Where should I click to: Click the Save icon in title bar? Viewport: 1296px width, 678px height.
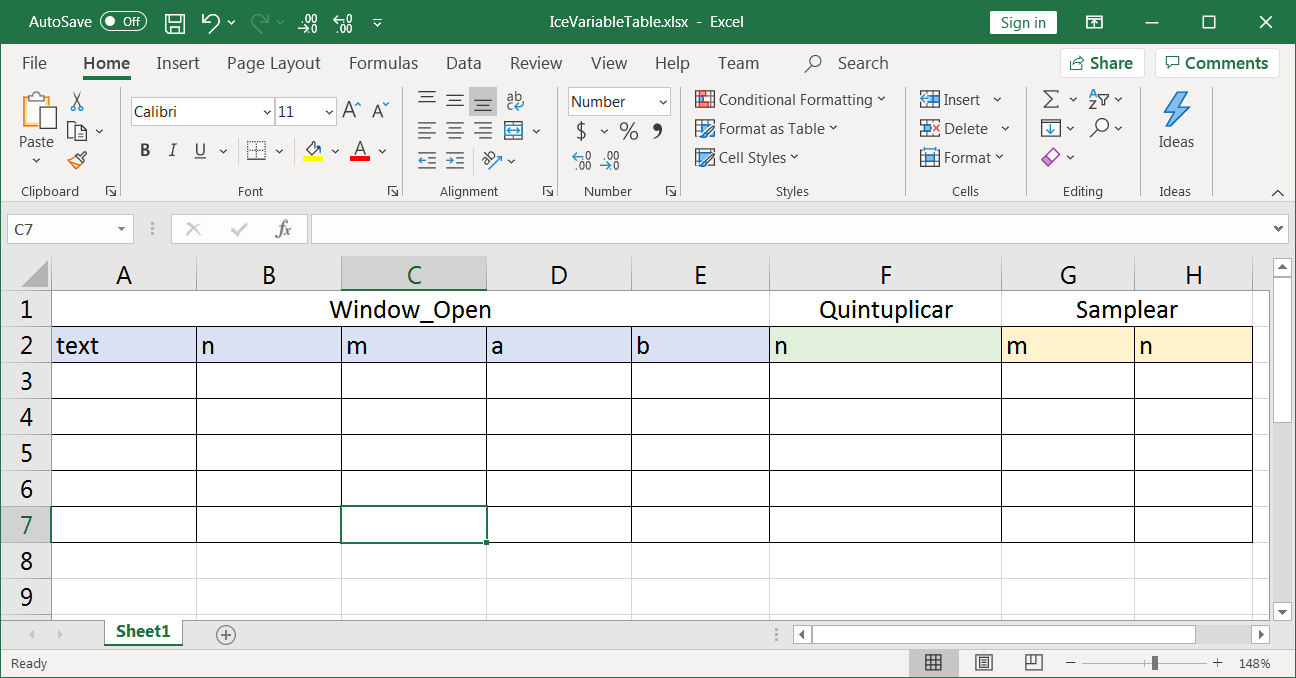pyautogui.click(x=175, y=22)
